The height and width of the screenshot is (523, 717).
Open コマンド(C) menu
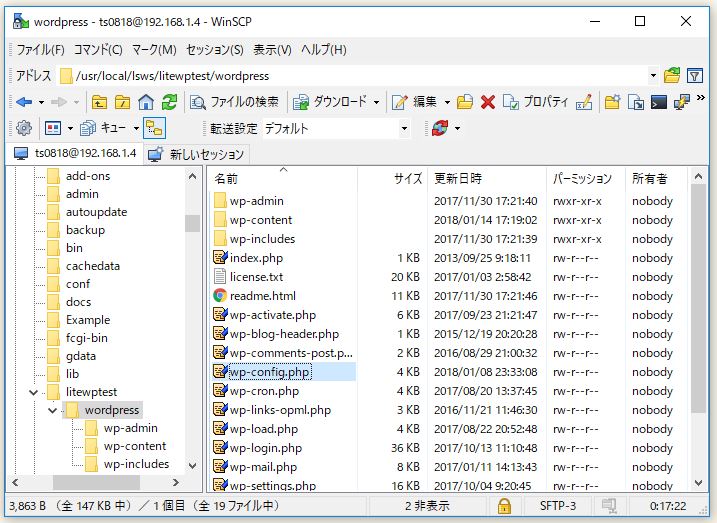click(x=98, y=49)
